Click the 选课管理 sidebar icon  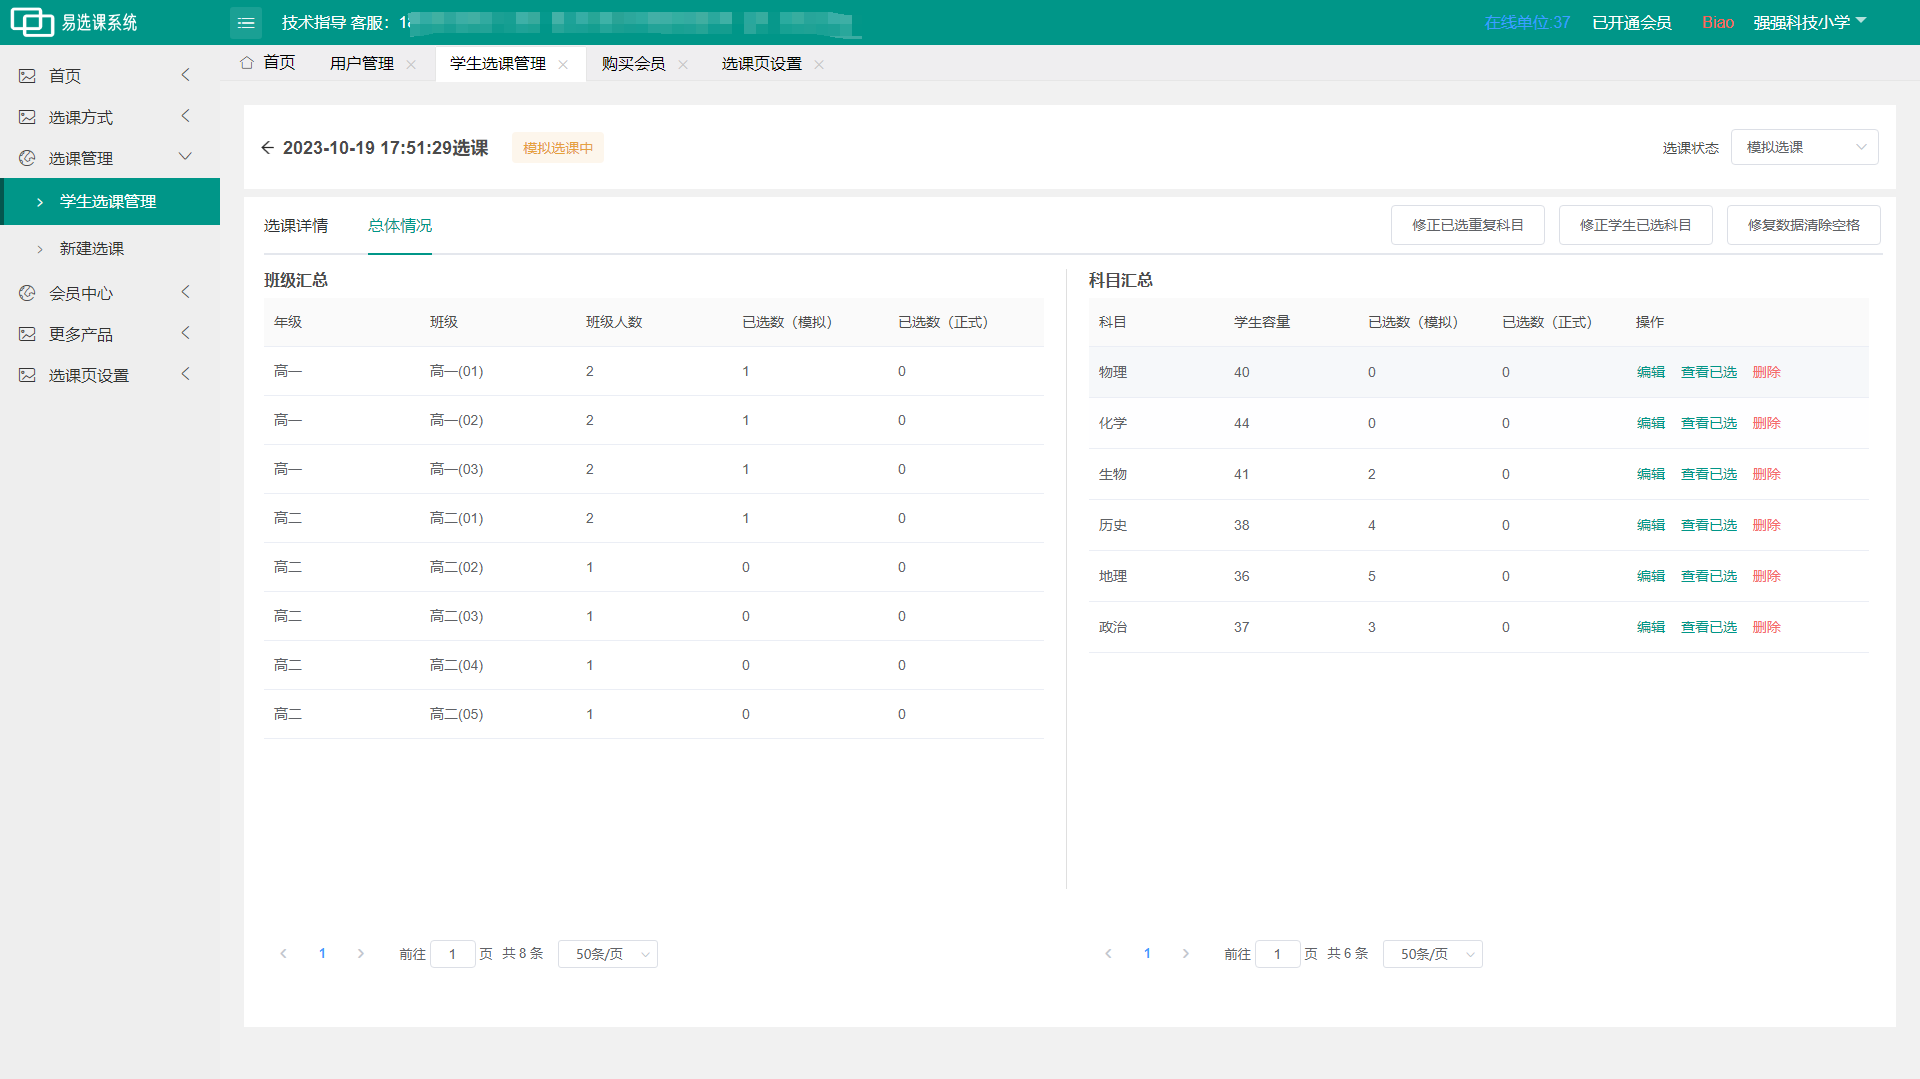[x=27, y=158]
